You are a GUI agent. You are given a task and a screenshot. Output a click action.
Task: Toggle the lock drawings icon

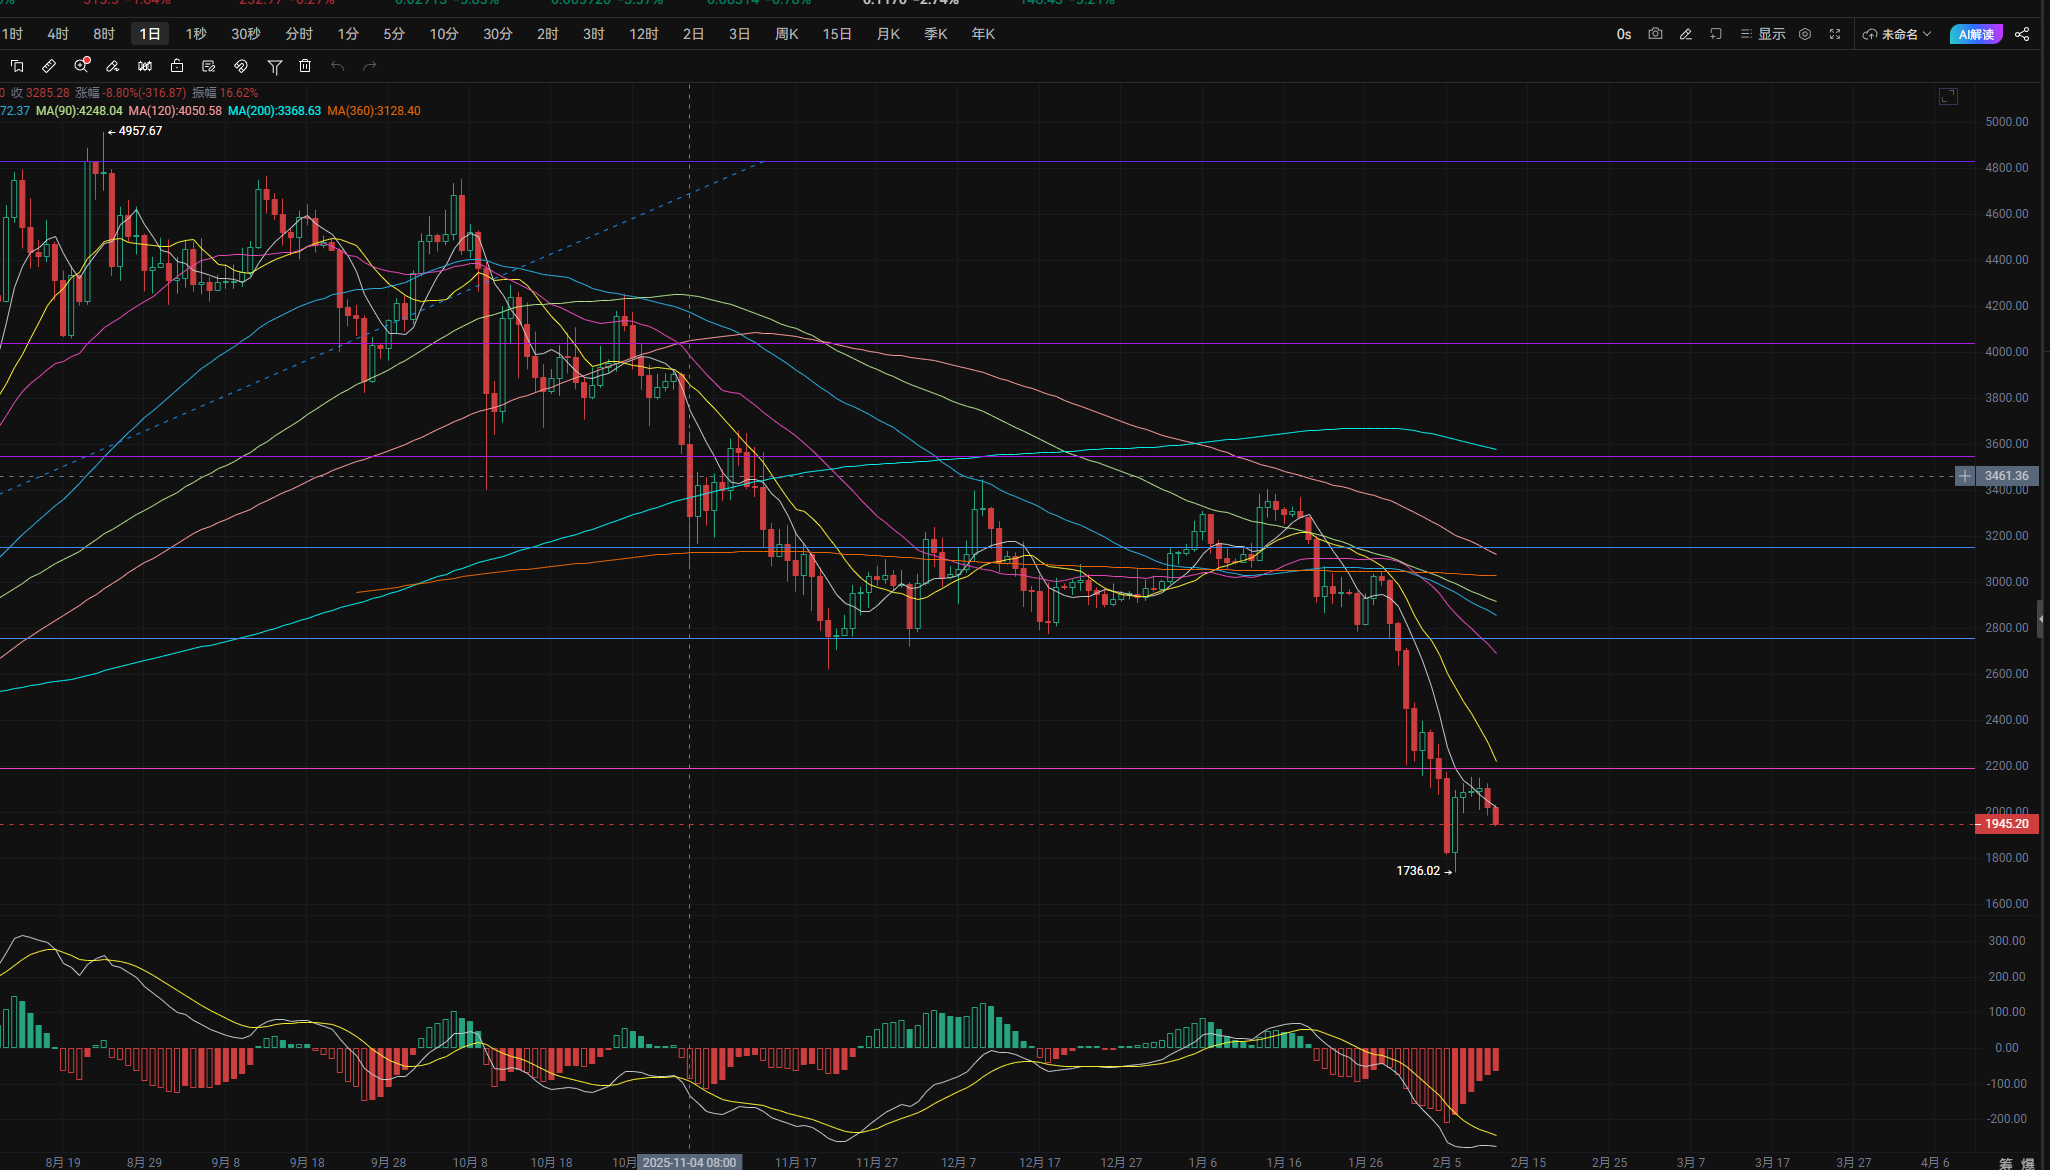point(177,66)
